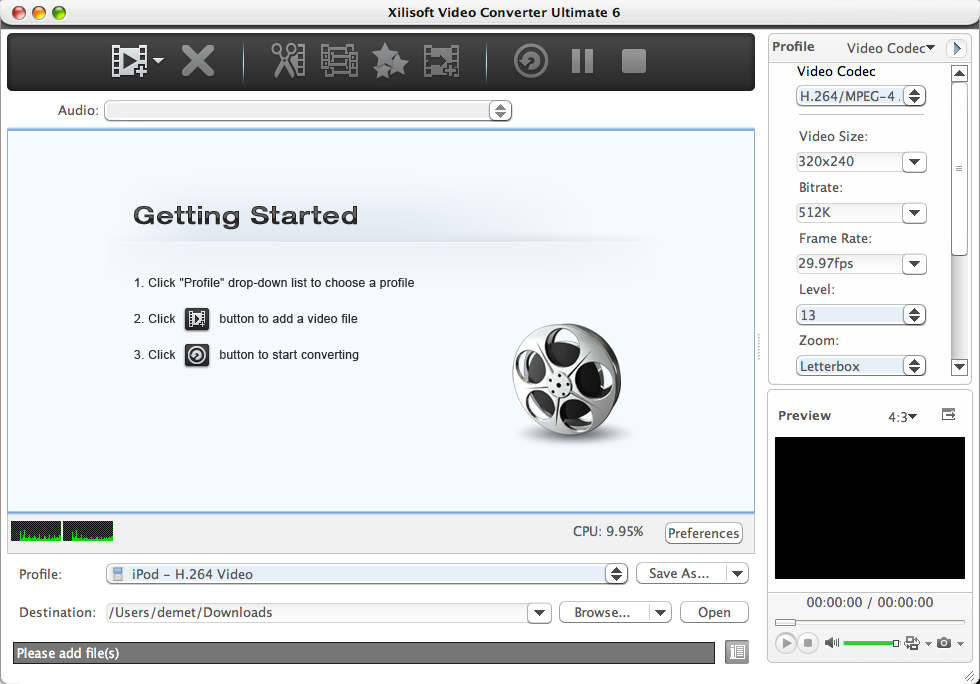Click the profile panel scroll-down arrow

959,366
